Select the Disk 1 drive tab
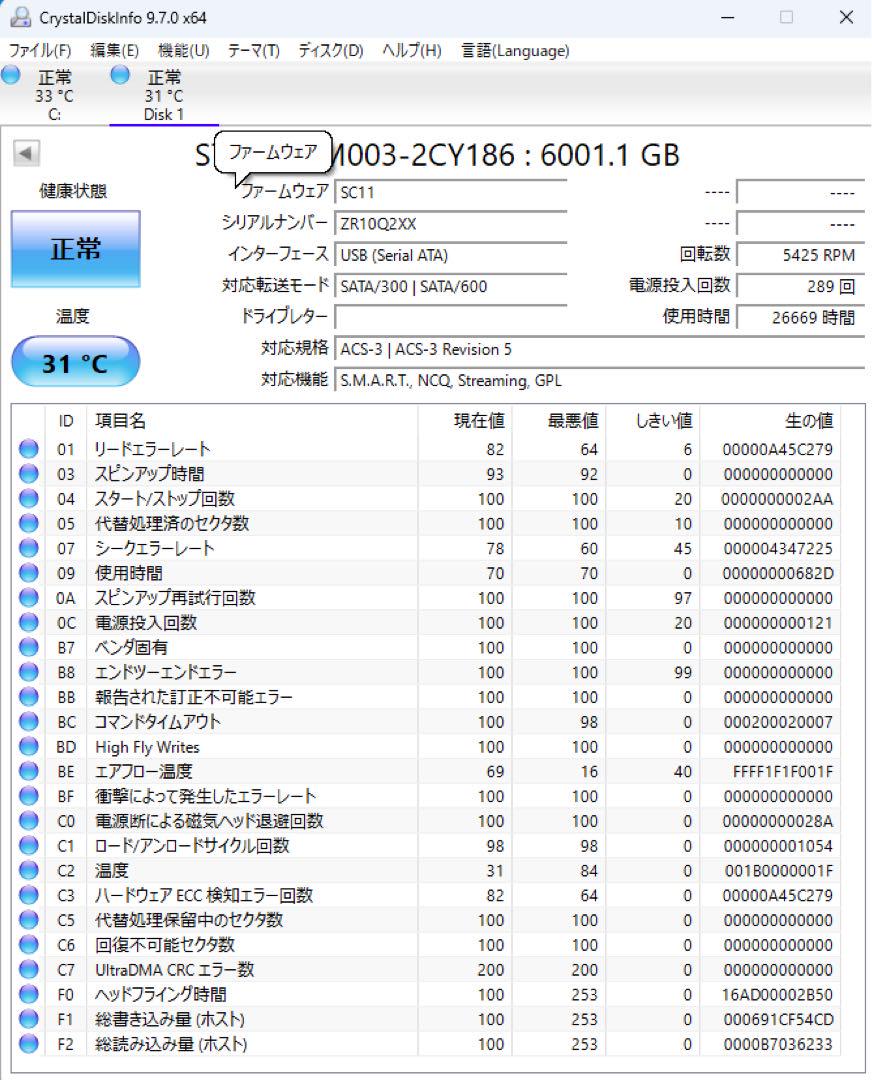 pos(164,95)
